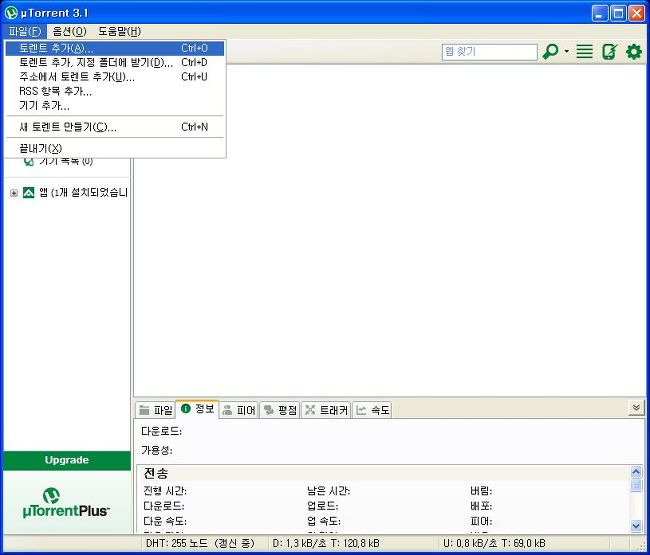Click the U: 0,8 kB/초 upload status
The image size is (650, 555).
coord(494,543)
